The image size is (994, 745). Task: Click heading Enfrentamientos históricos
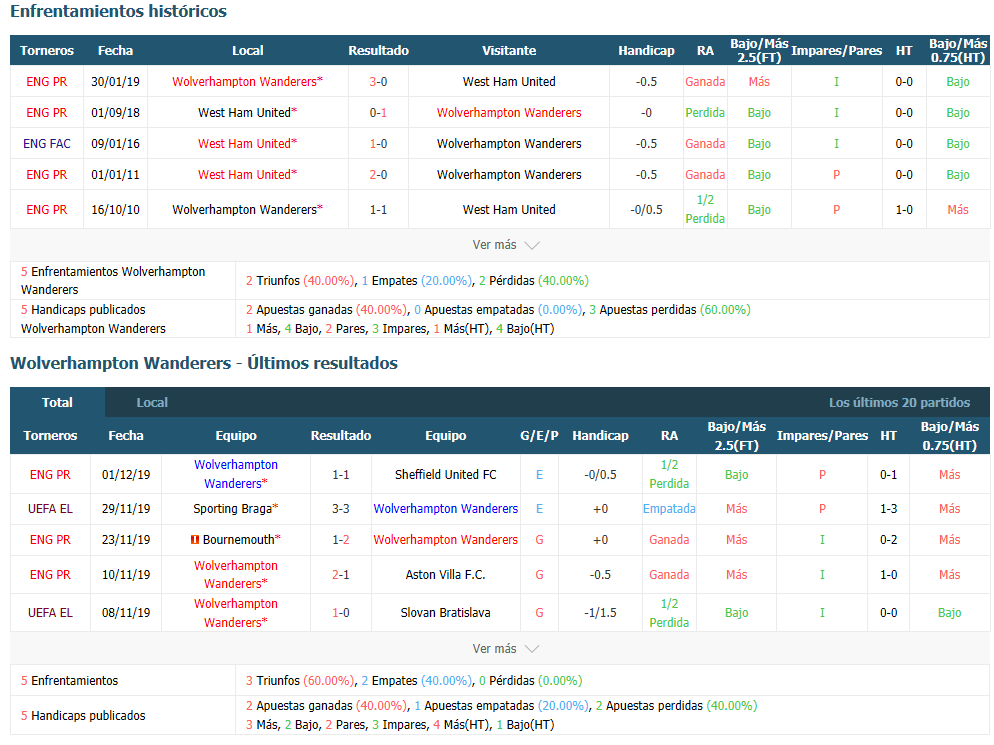tap(119, 11)
